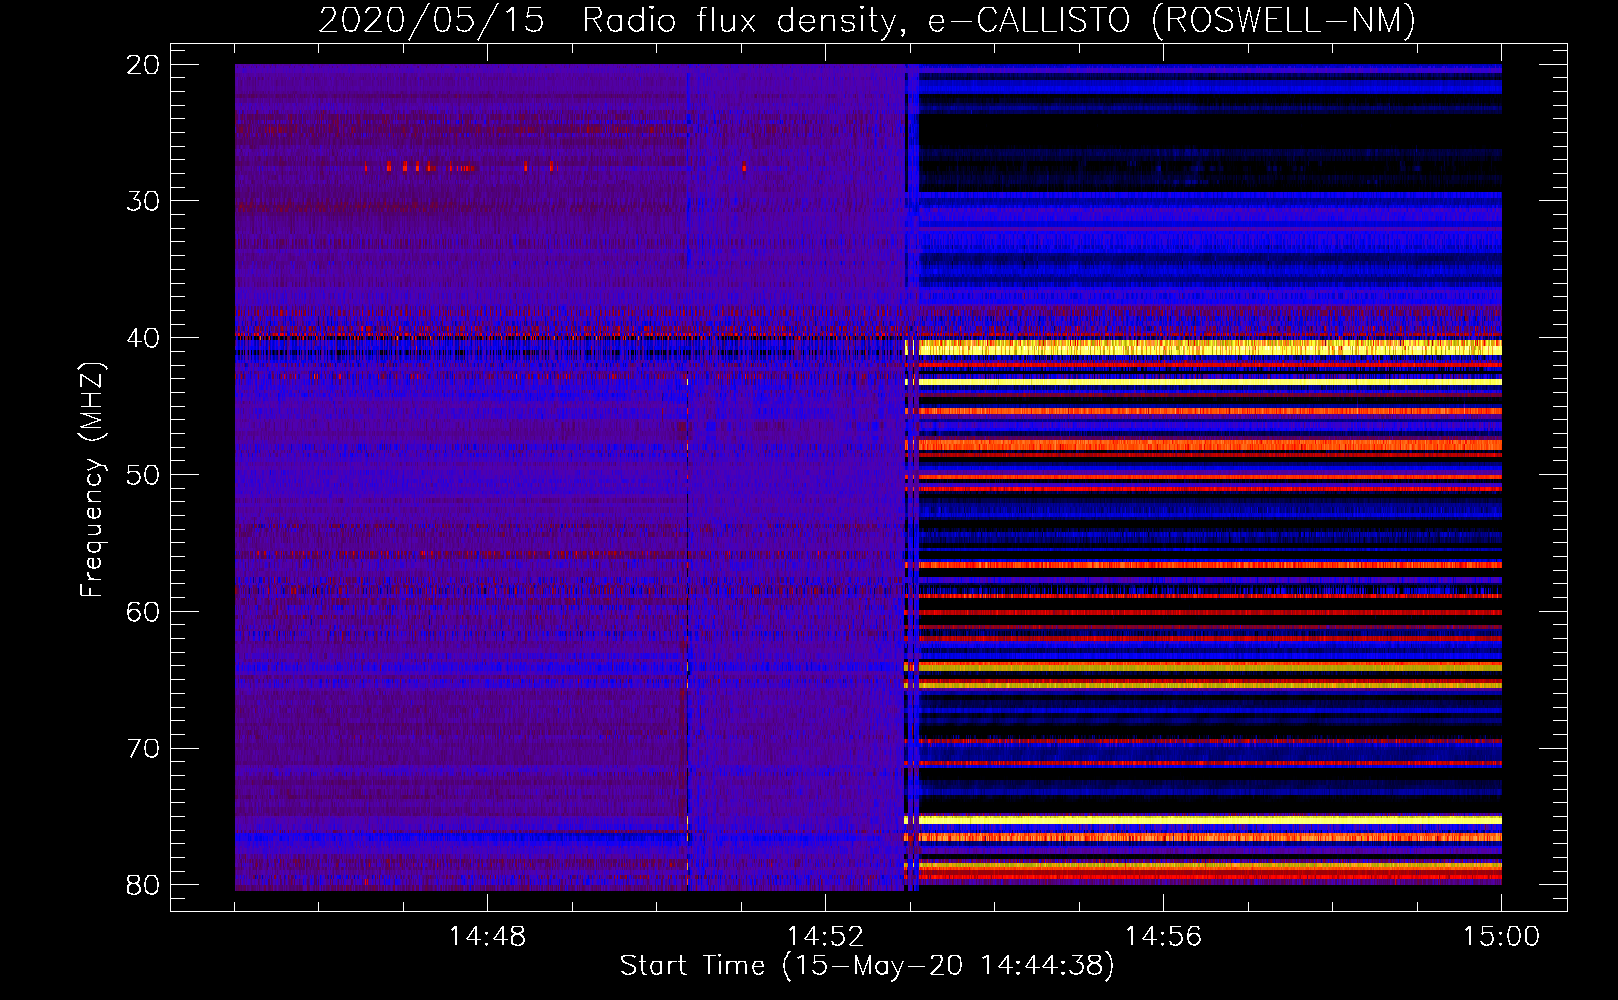1618x1000 pixels.
Task: Click the 80 frequency tick label
Action: 144,885
